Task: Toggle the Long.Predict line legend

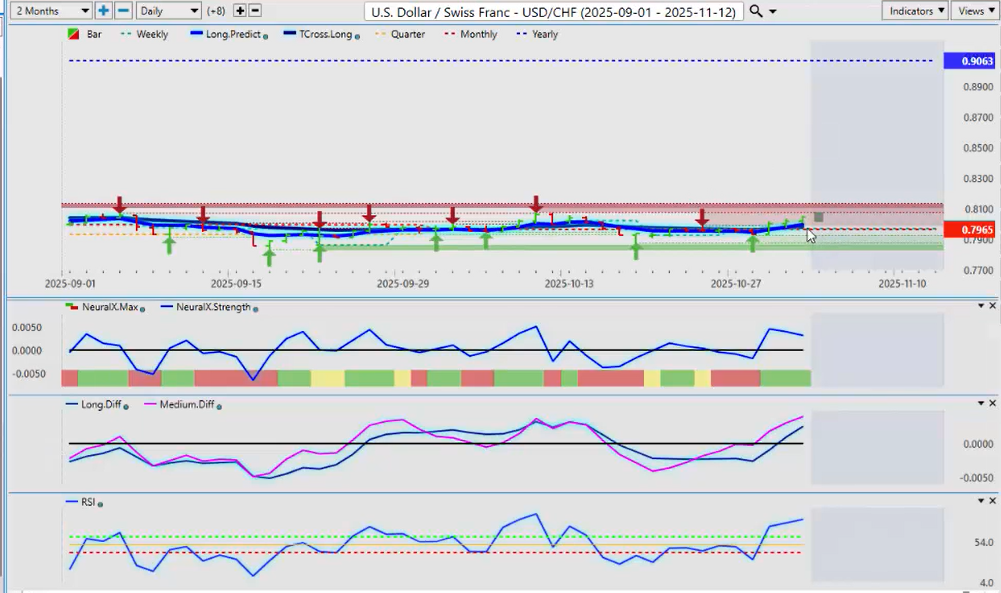Action: (x=232, y=34)
